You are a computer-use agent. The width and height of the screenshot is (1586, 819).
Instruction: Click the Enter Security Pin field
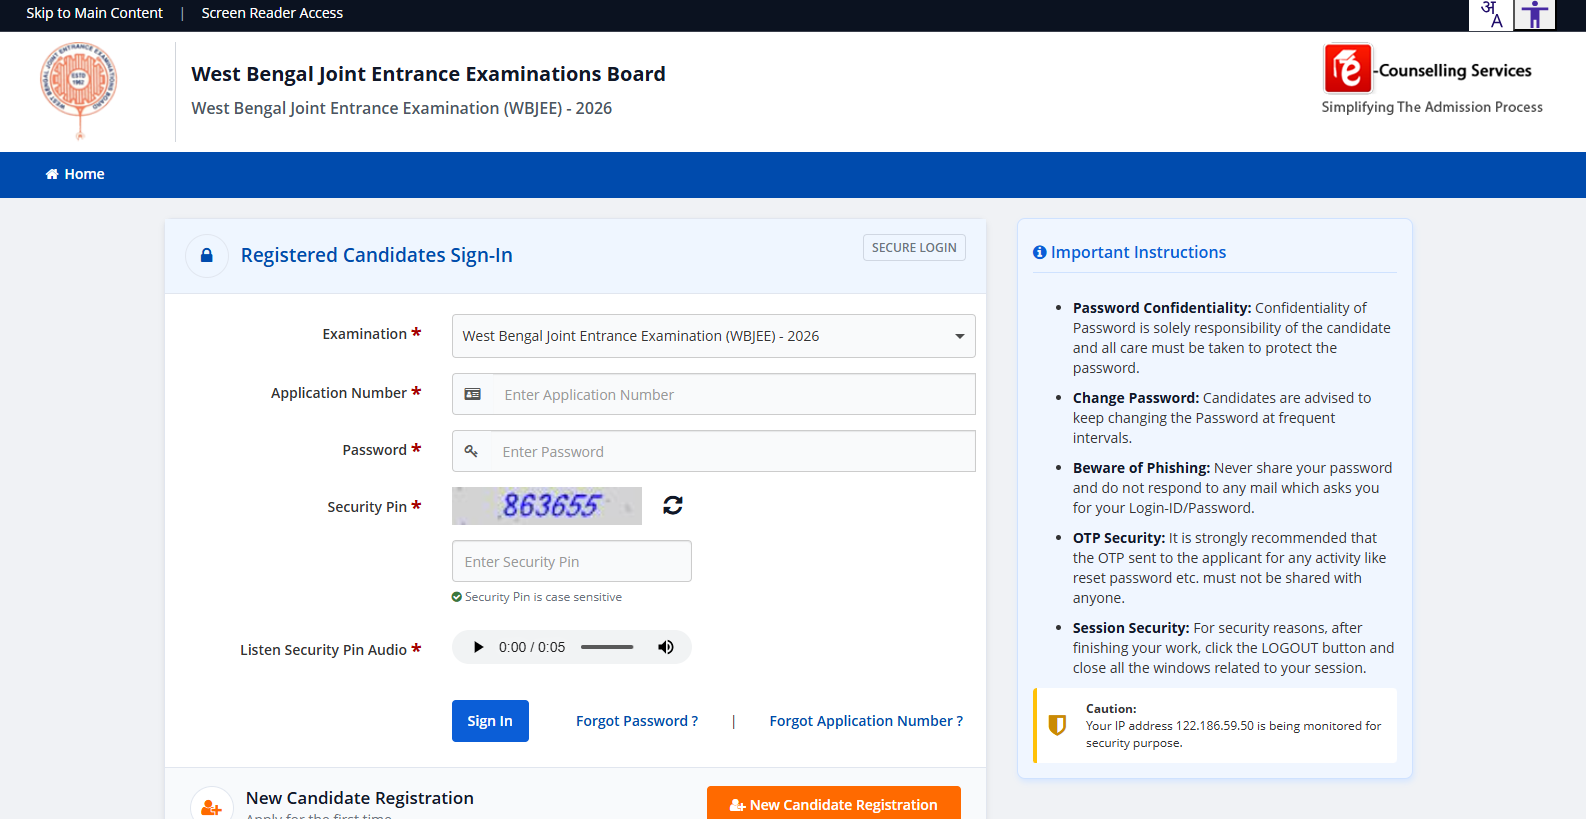tap(571, 562)
